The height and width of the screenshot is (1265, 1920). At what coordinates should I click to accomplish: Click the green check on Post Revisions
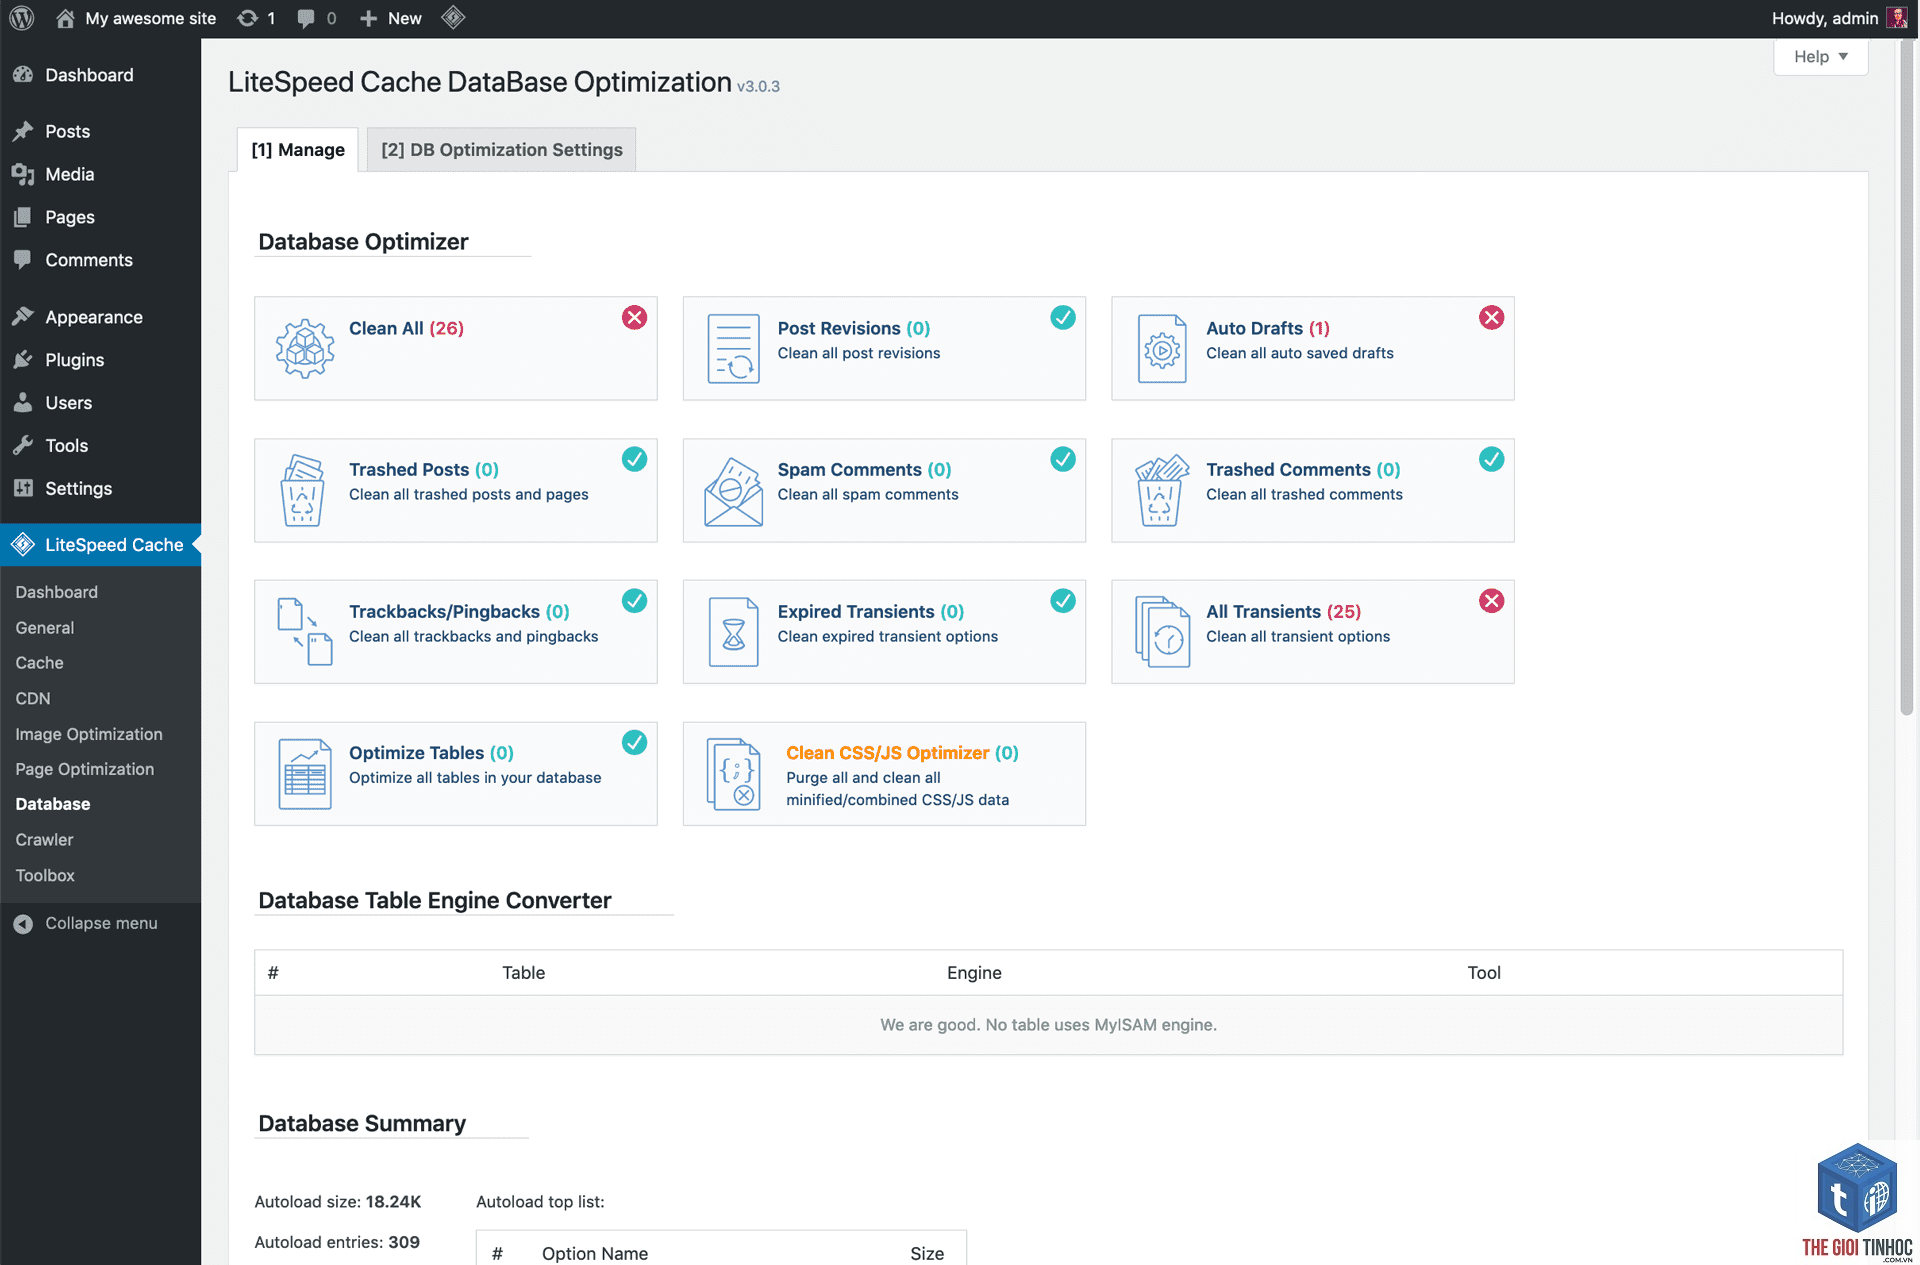click(1063, 318)
